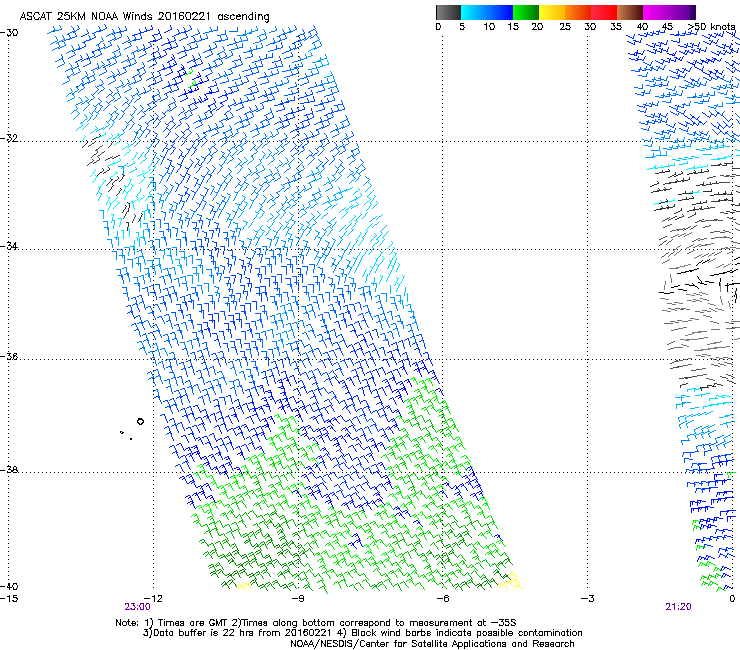This screenshot has height=650, width=740.
Task: Click the '5' label under the color bar
Action: [462, 26]
